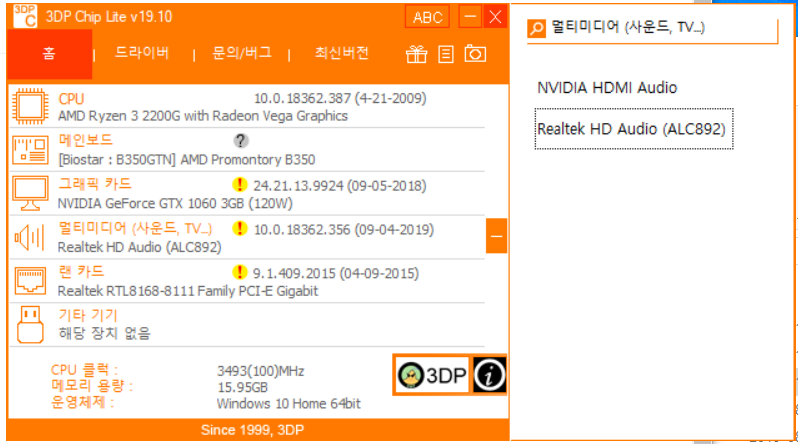Click the 멀티미디어 header in side panel
Viewport: 798px width, 444px height.
point(629,27)
